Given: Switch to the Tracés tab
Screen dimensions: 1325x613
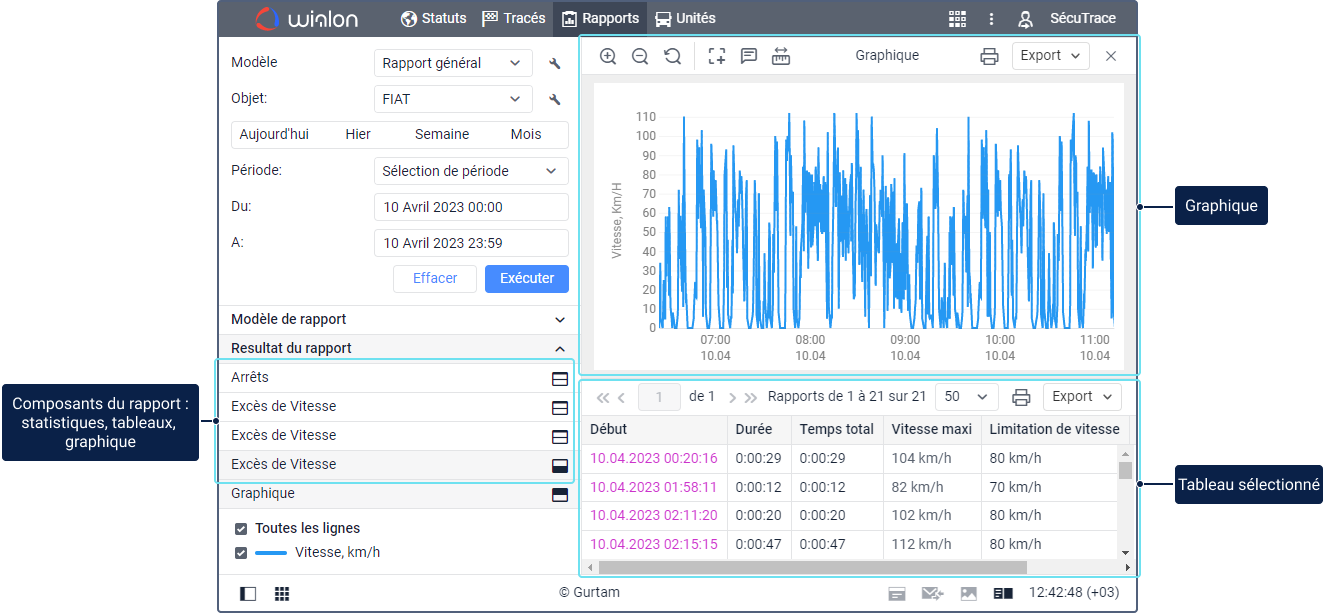Looking at the screenshot, I should coord(514,18).
